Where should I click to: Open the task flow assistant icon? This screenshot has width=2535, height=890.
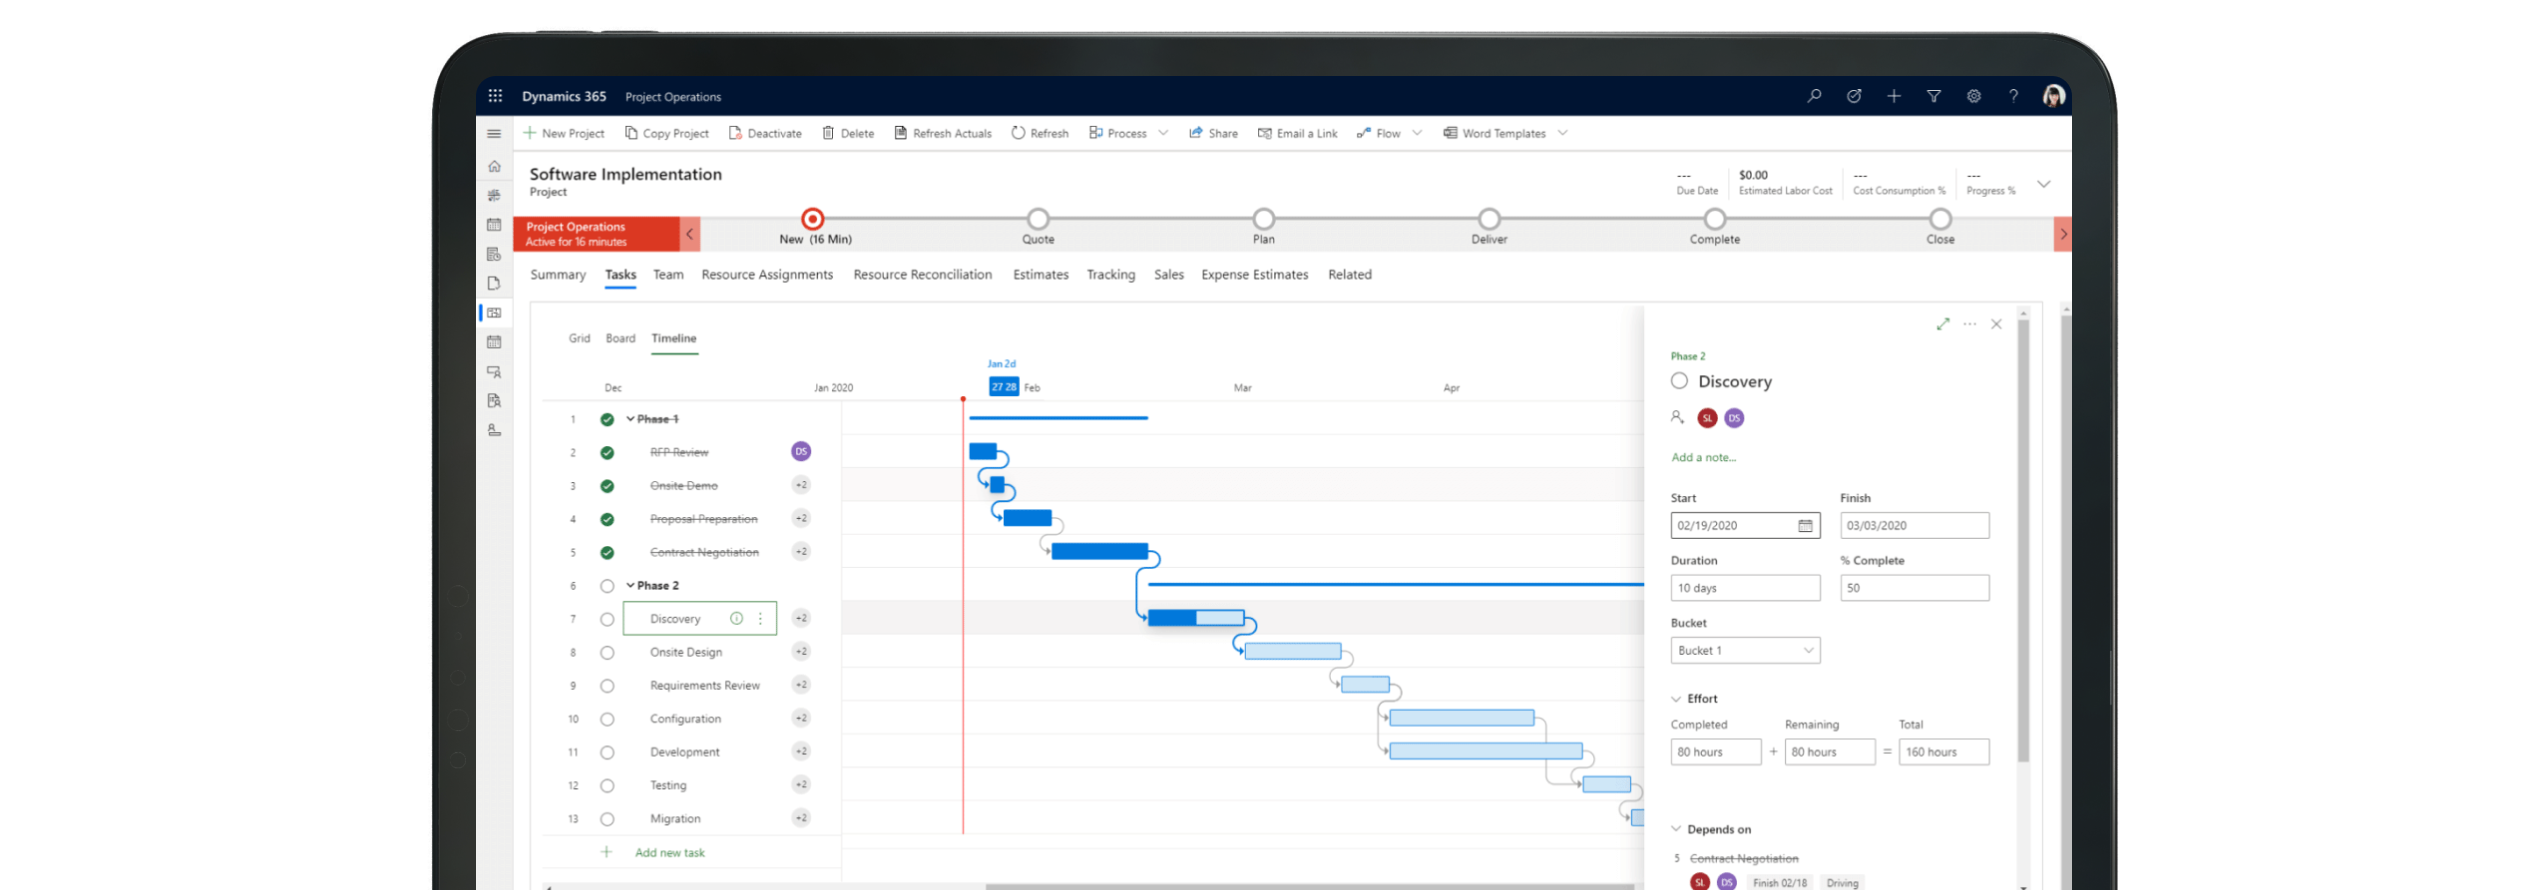(x=1854, y=96)
